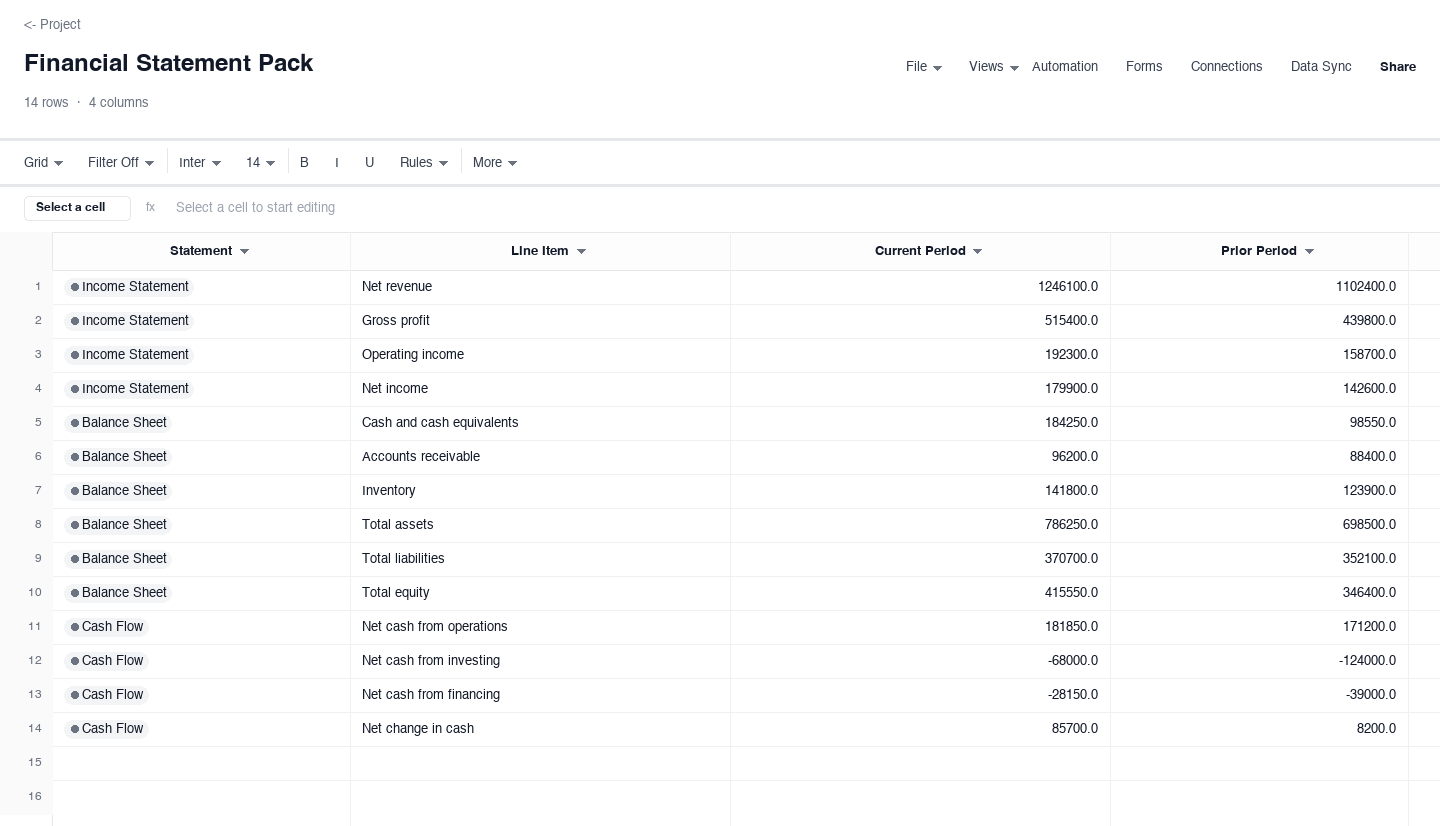Image resolution: width=1440 pixels, height=826 pixels.
Task: Open the File menu
Action: (x=924, y=67)
